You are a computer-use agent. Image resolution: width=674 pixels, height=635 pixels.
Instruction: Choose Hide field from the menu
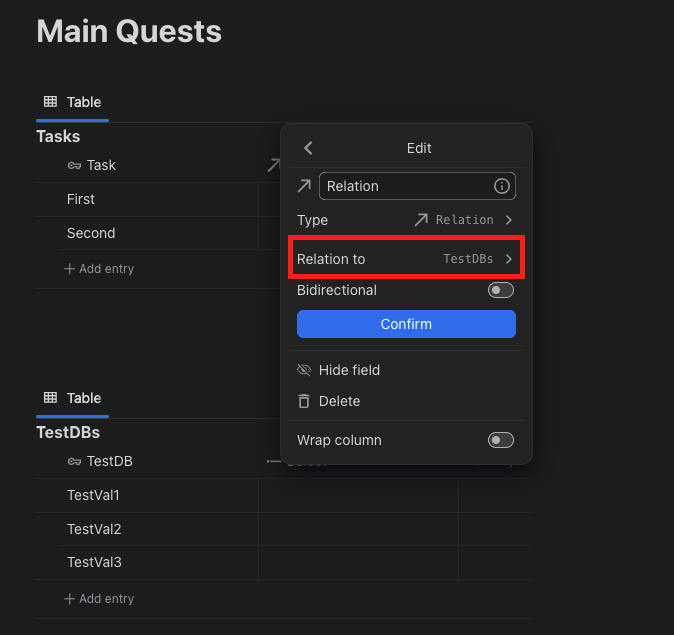pos(349,370)
